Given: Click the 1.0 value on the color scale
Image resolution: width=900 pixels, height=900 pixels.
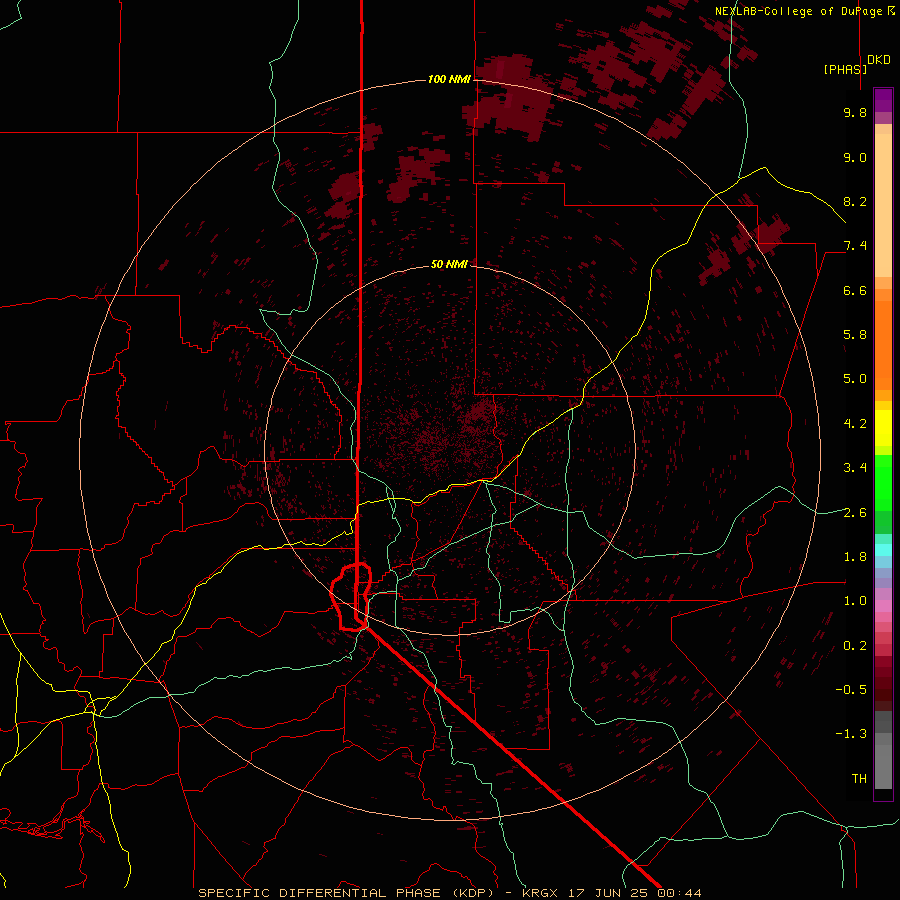Looking at the screenshot, I should 855,601.
